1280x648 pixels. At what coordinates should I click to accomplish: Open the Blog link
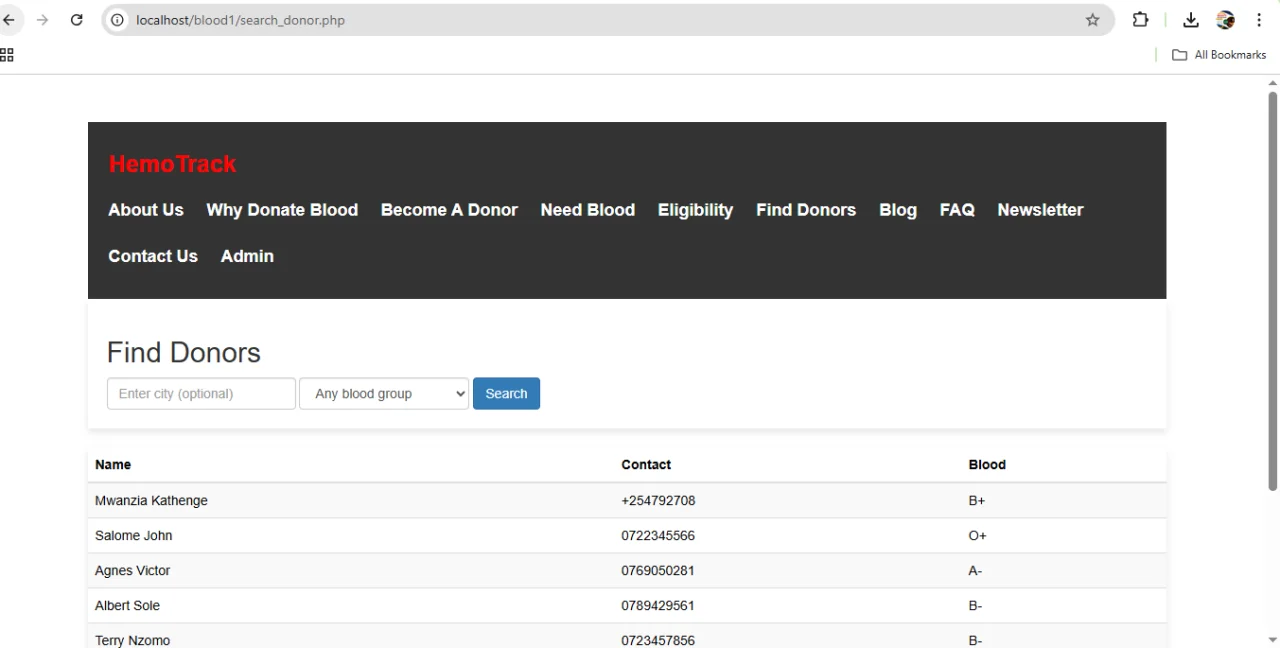point(898,210)
